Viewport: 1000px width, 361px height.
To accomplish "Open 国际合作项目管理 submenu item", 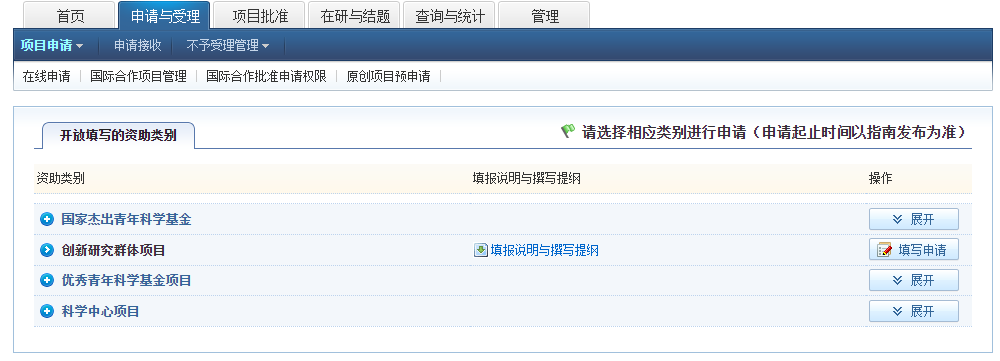I will [138, 77].
